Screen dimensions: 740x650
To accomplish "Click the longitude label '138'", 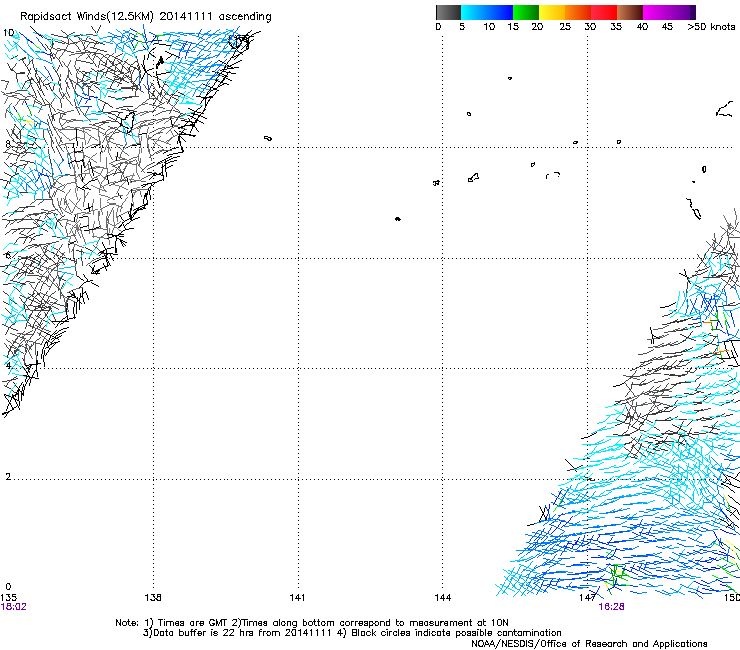I will point(152,597).
